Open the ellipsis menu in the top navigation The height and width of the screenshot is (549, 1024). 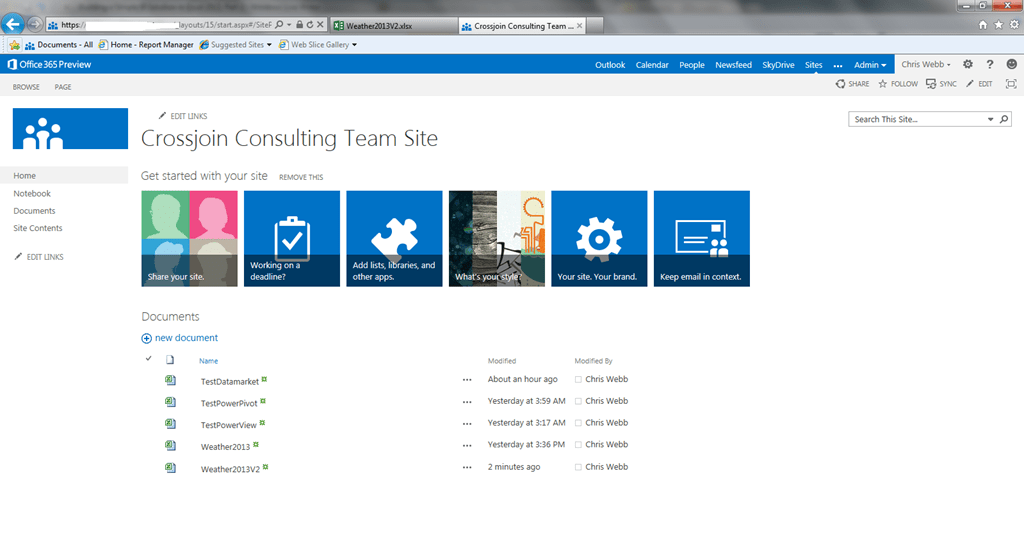[x=838, y=65]
